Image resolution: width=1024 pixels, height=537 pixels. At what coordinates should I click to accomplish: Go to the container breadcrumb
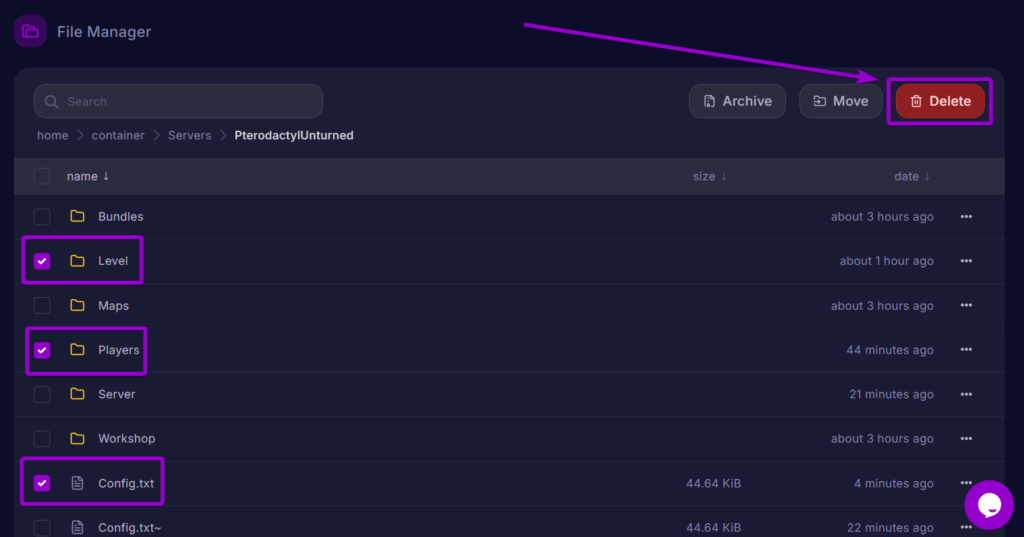118,135
